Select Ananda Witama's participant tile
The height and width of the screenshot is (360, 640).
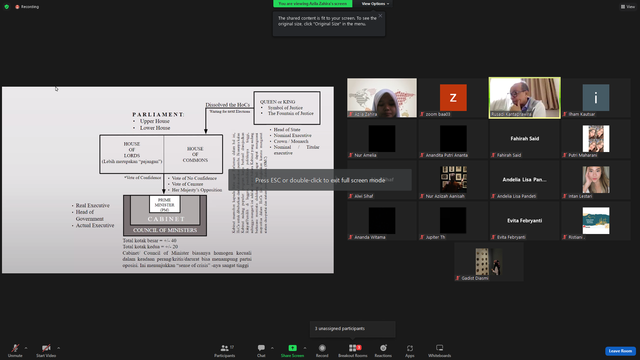[x=382, y=221]
